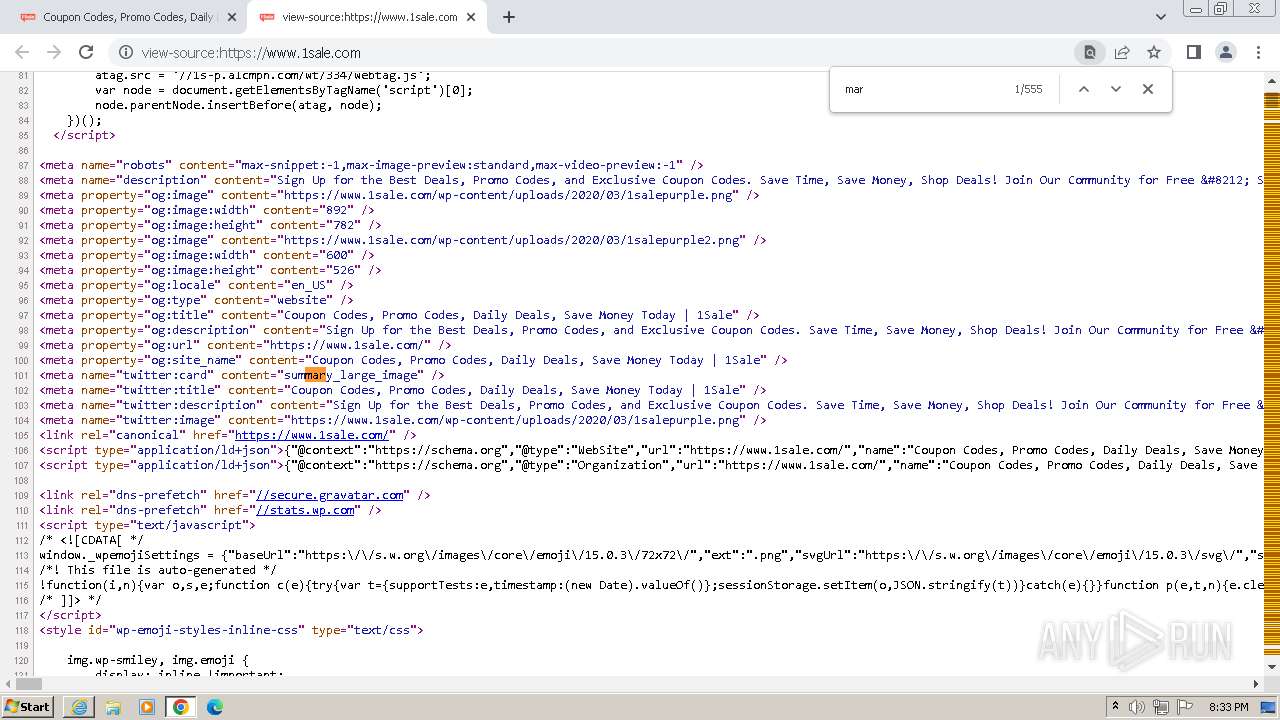Open the canonical https://www.1sale.com/ link
The width and height of the screenshot is (1280, 720).
311,435
